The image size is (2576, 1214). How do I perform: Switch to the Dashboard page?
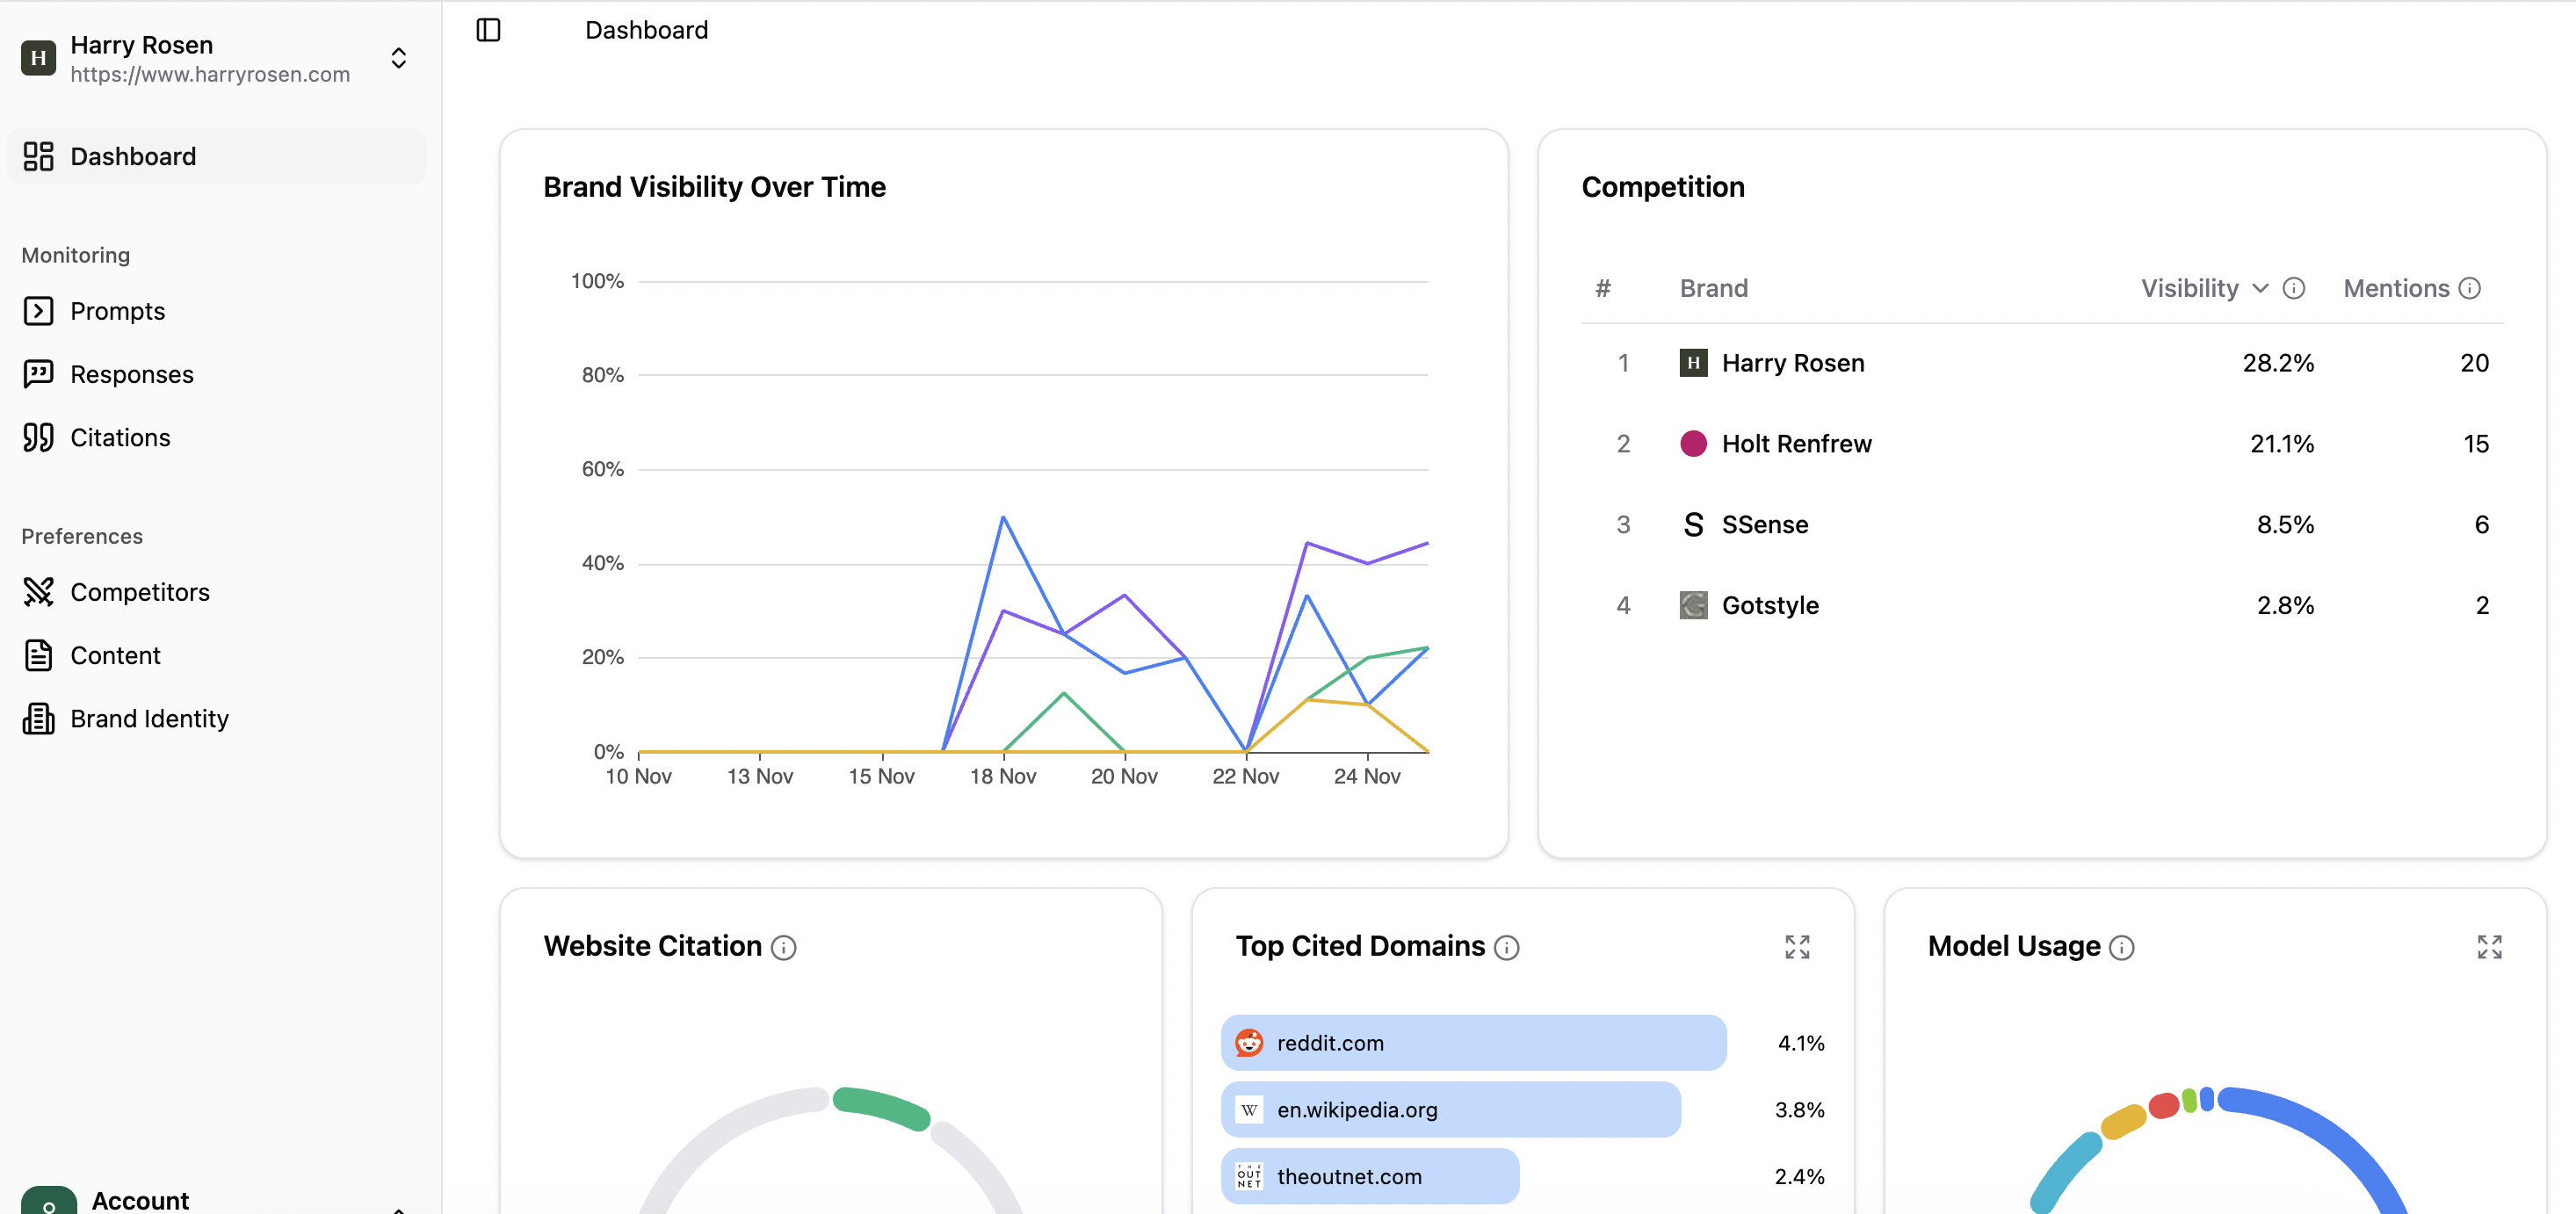133,156
